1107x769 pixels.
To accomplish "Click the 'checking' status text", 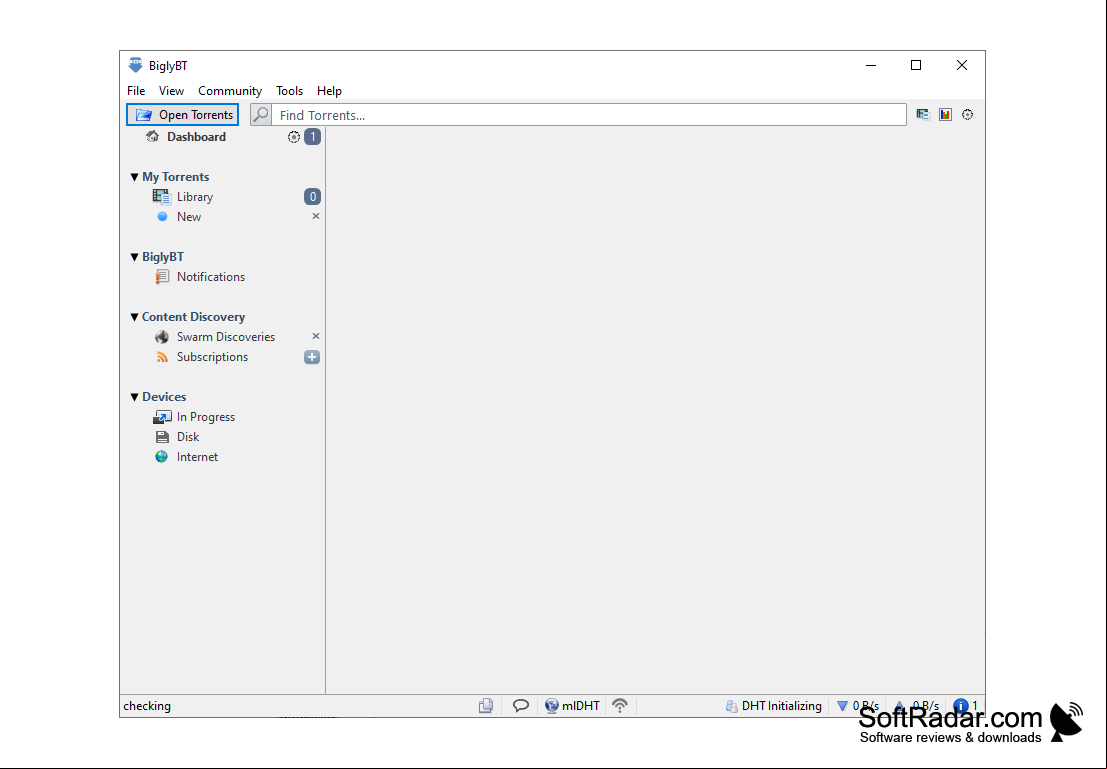I will pyautogui.click(x=147, y=705).
